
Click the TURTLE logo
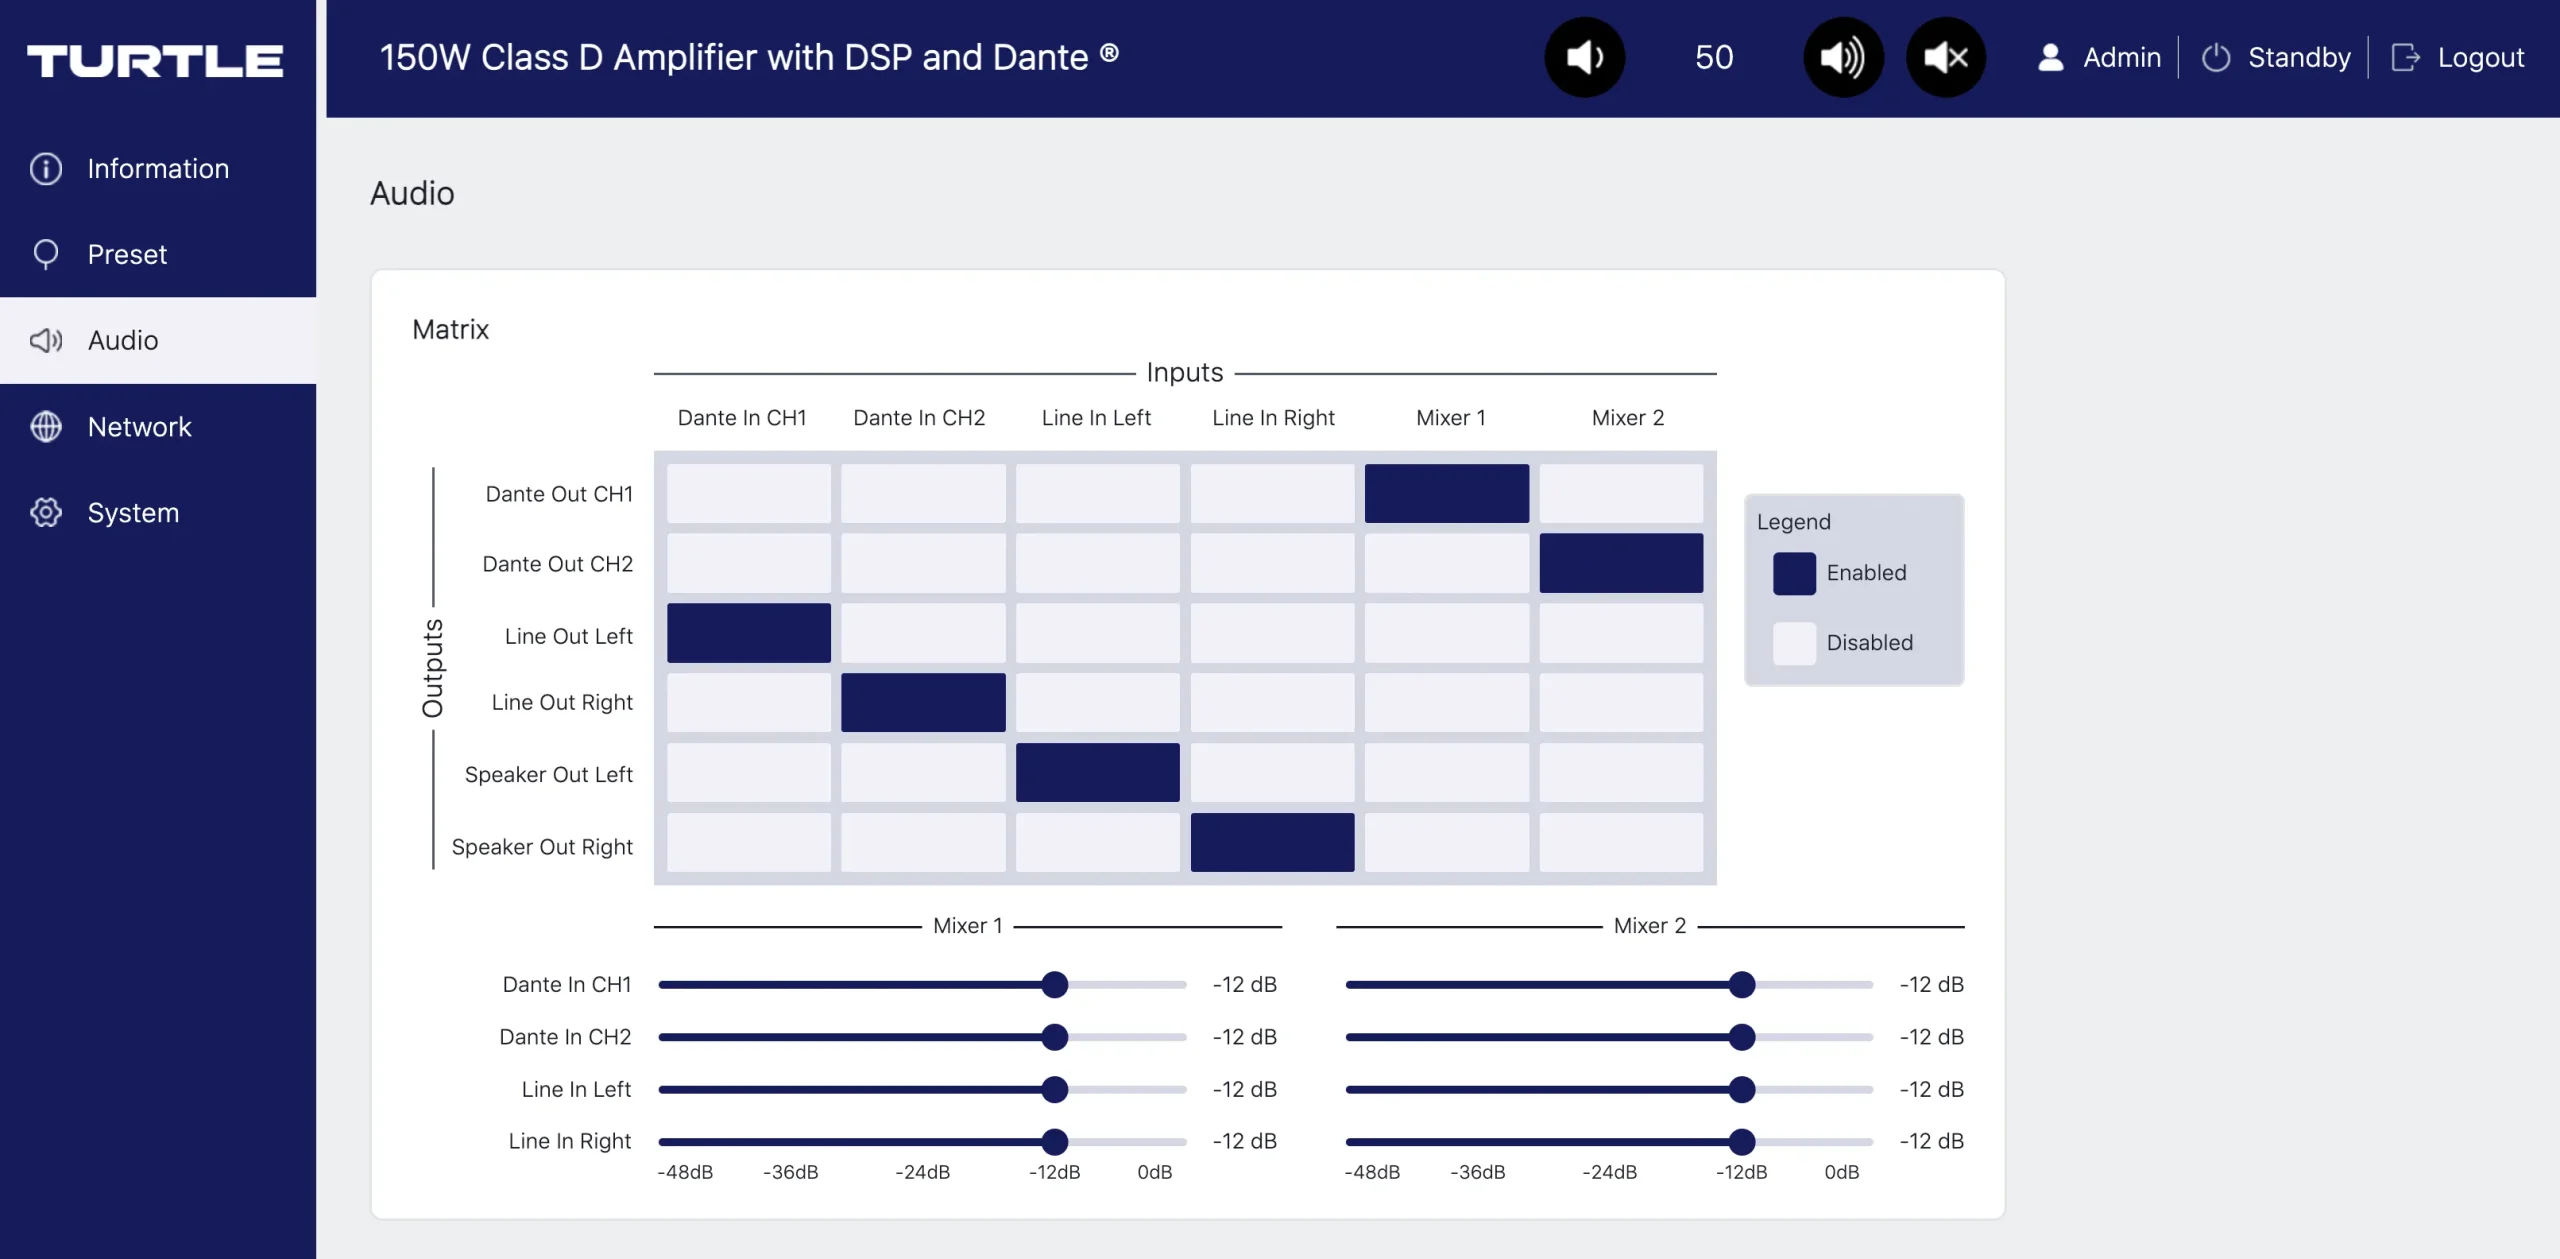(x=155, y=61)
